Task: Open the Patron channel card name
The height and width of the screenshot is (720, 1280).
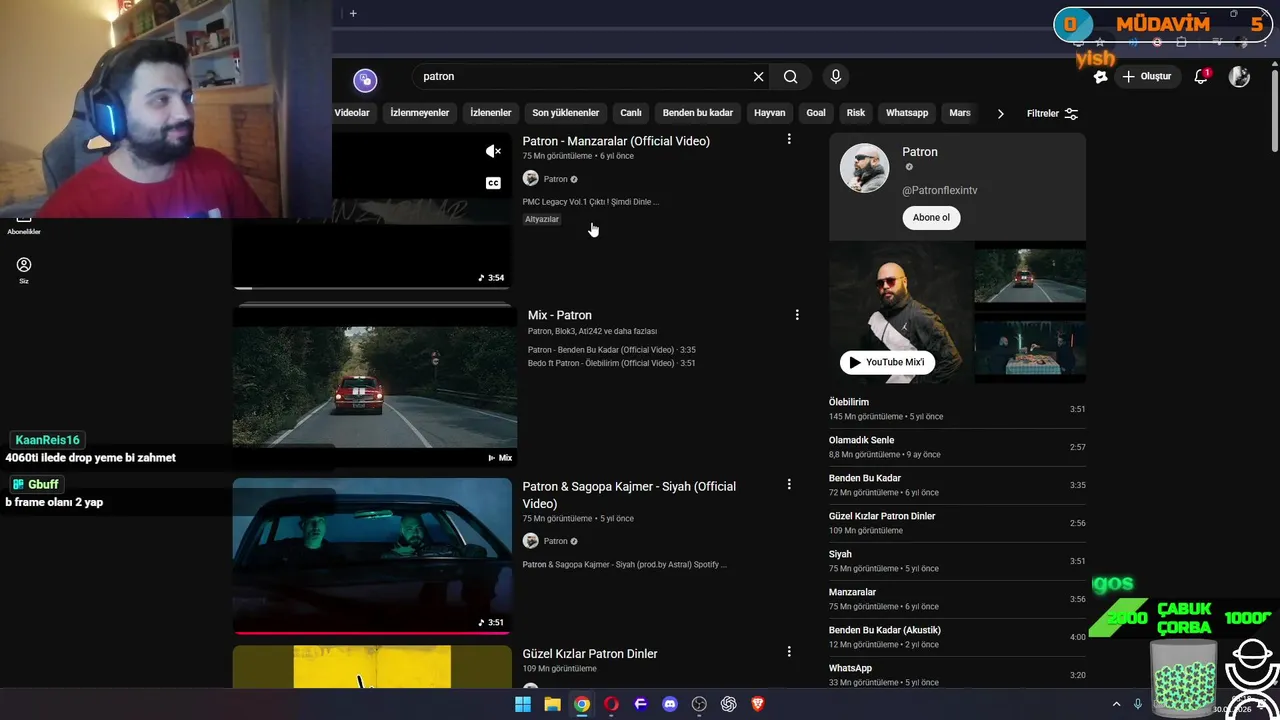Action: pos(920,152)
